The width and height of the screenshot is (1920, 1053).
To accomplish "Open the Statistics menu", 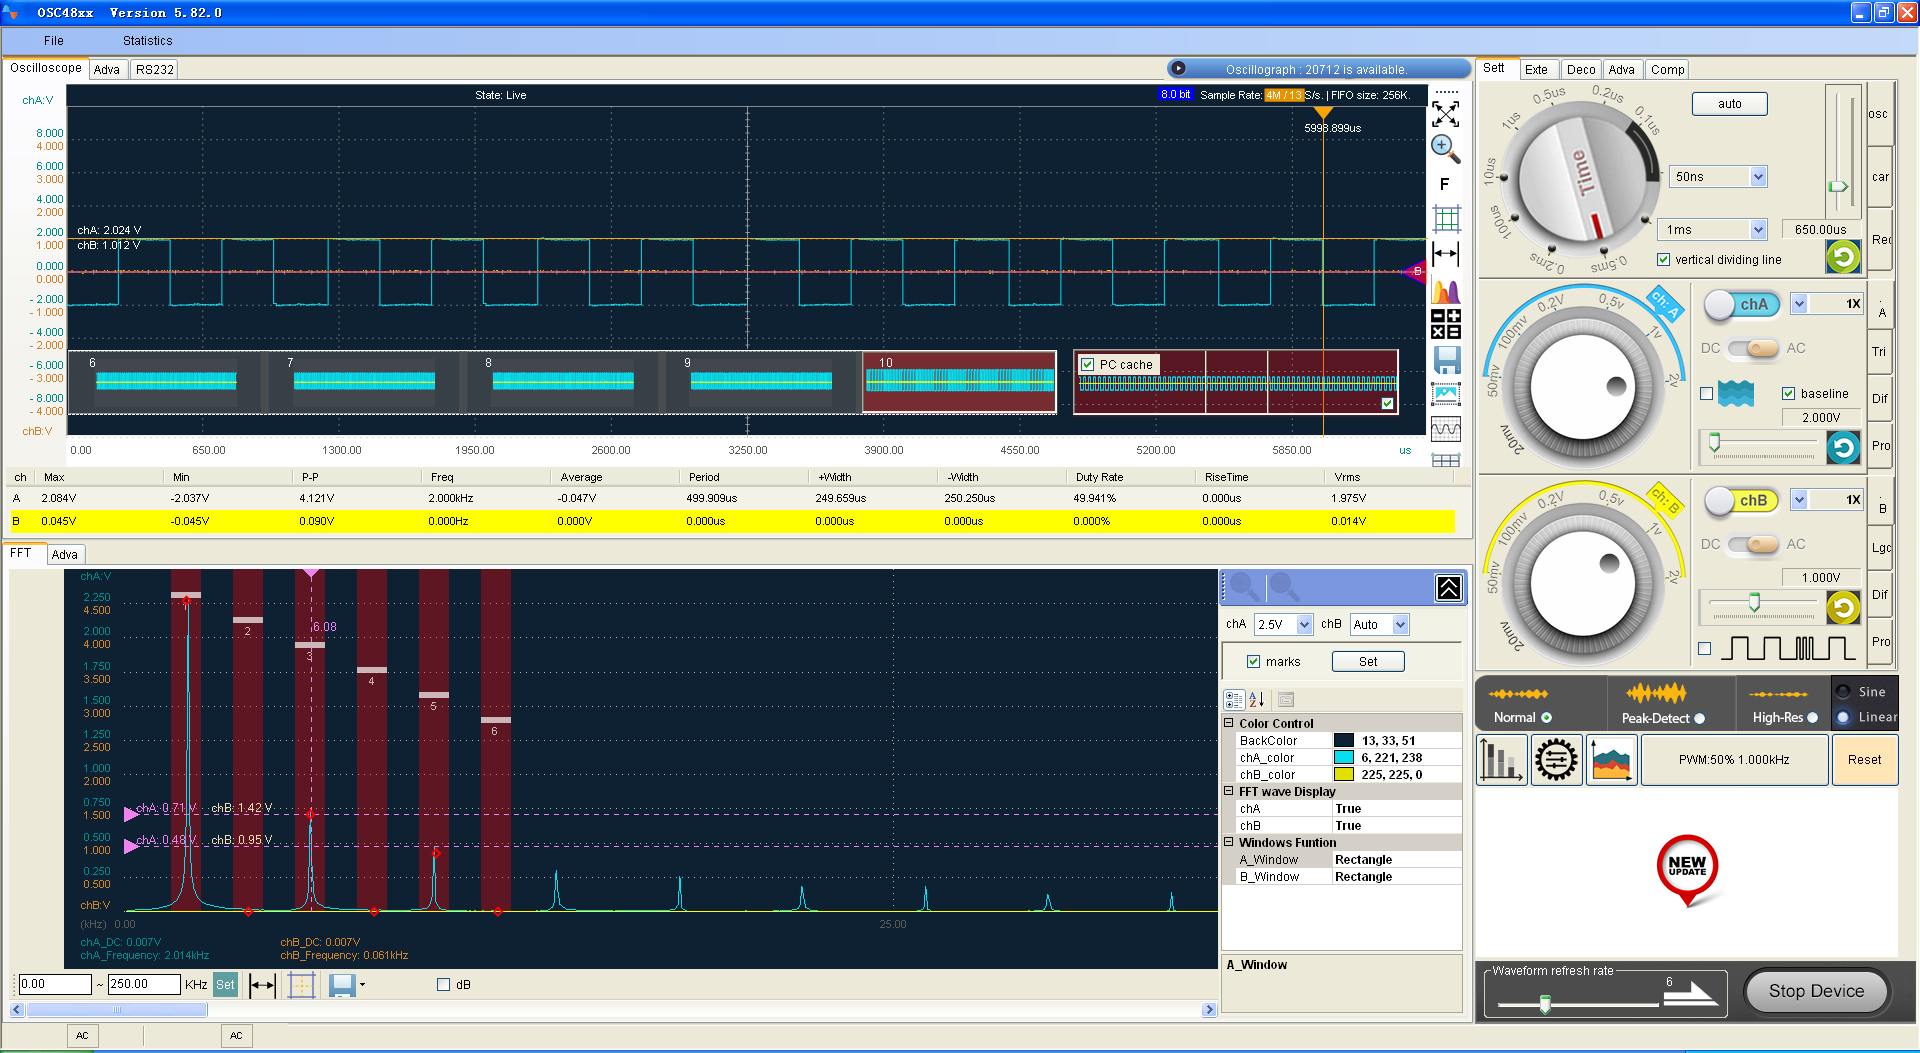I will 147,41.
